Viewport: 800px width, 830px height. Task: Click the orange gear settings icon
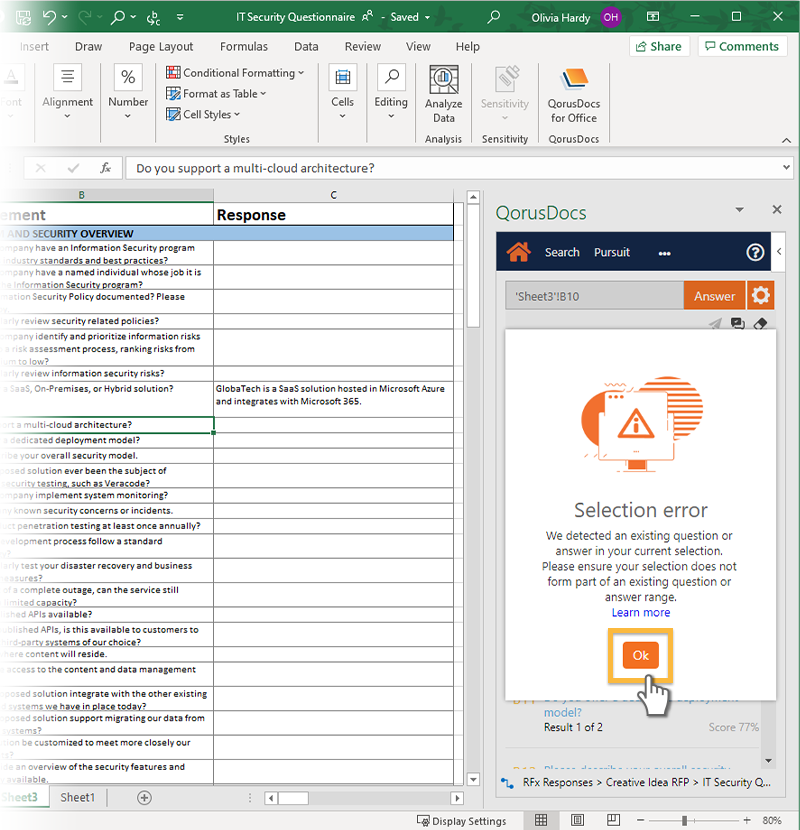[761, 296]
